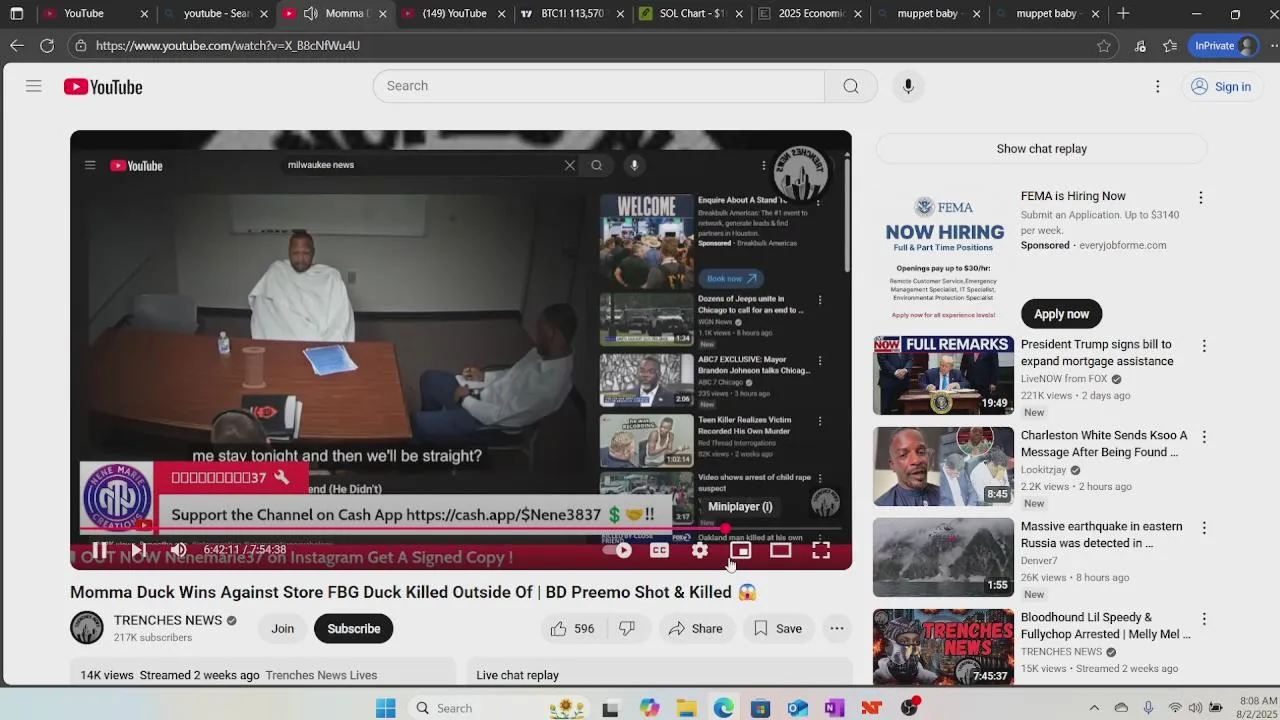Open the InPrivate profile button

coord(1225,45)
